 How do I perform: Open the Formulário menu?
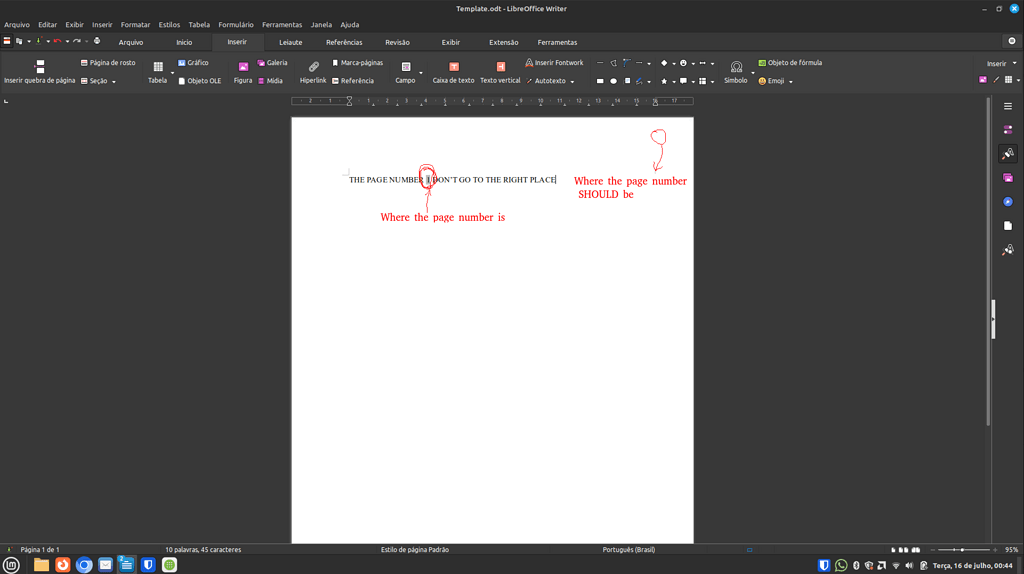236,25
